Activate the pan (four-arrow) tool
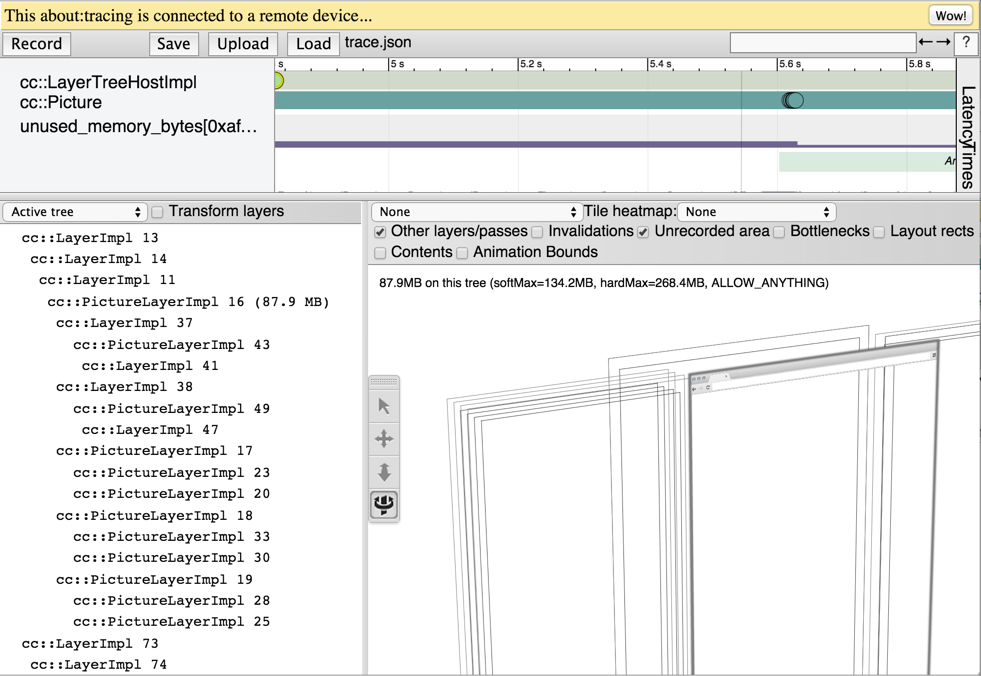Viewport: 981px width, 676px height. point(384,439)
